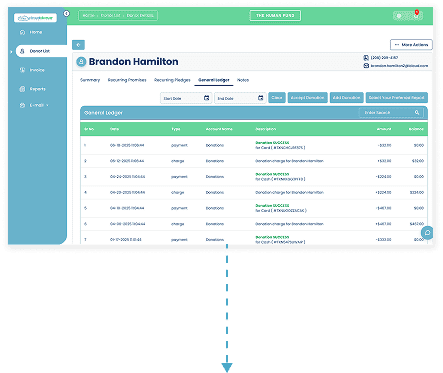Screen dimensions: 443x373
Task: Click the Invoice sidebar icon
Action: pyautogui.click(x=22, y=70)
